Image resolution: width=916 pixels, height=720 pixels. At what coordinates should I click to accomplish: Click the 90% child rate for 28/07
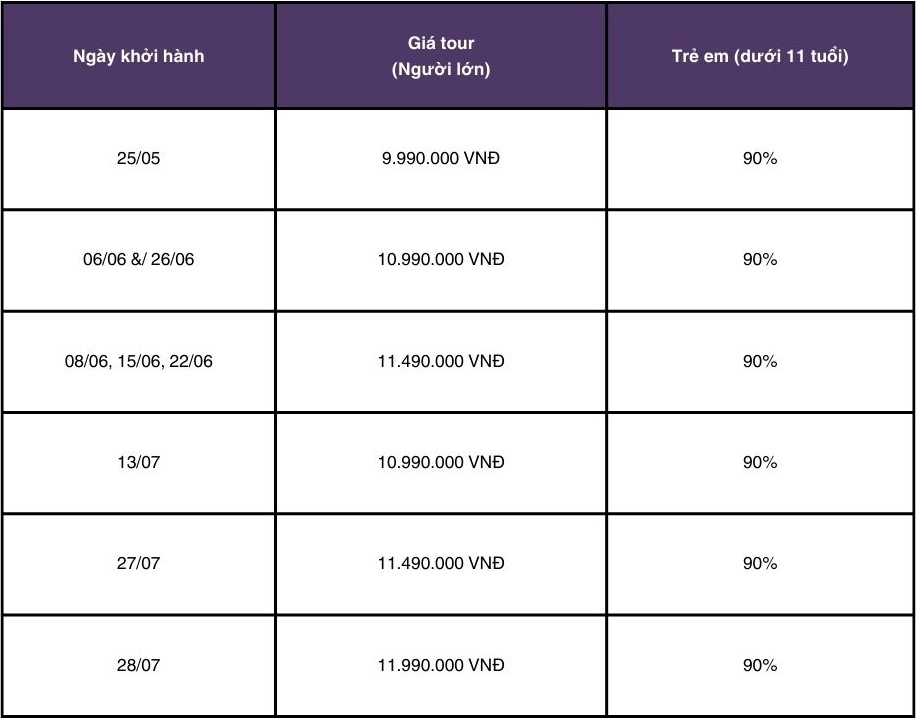click(760, 665)
